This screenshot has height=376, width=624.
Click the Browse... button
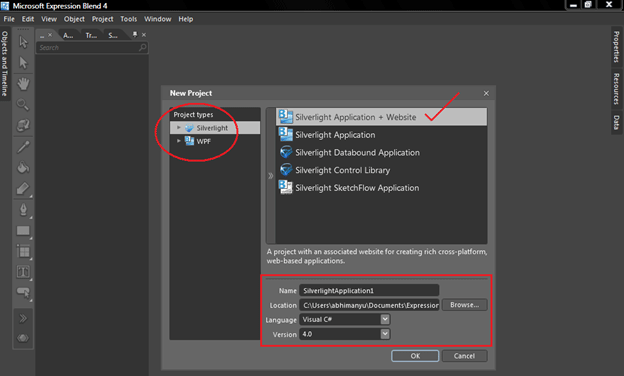[x=464, y=305]
